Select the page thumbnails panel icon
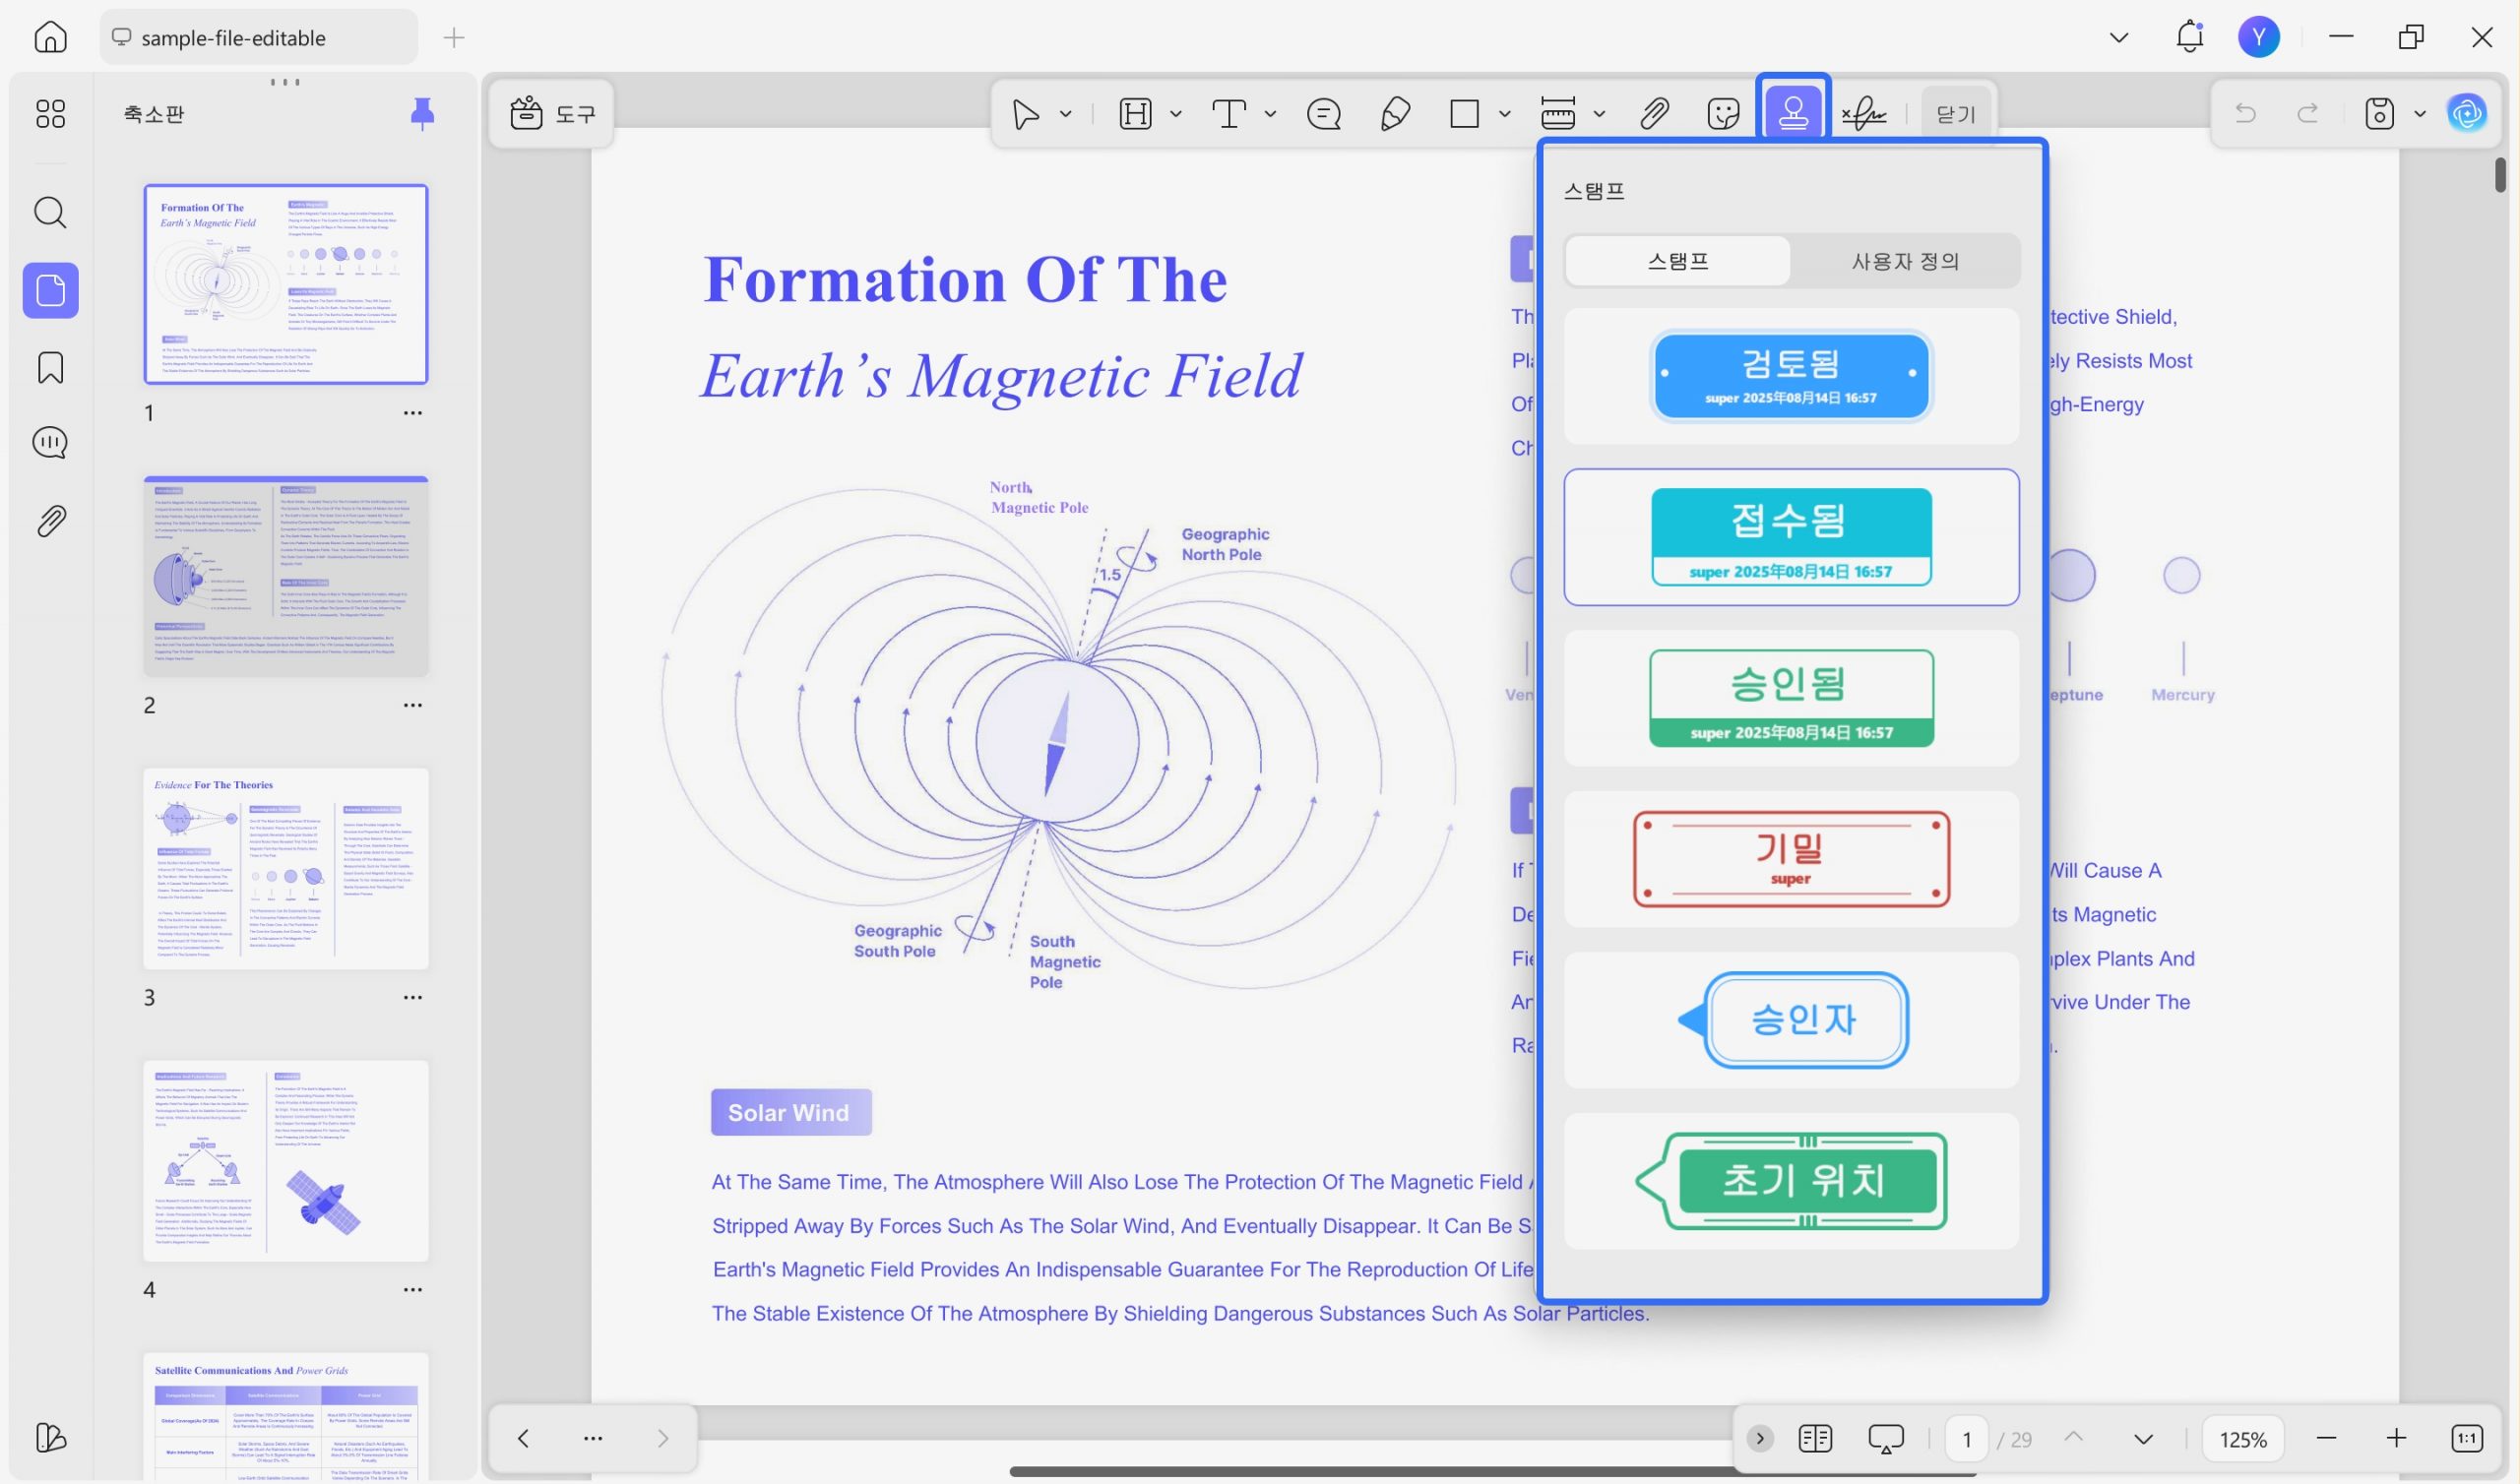Image resolution: width=2520 pixels, height=1484 pixels. [x=50, y=291]
